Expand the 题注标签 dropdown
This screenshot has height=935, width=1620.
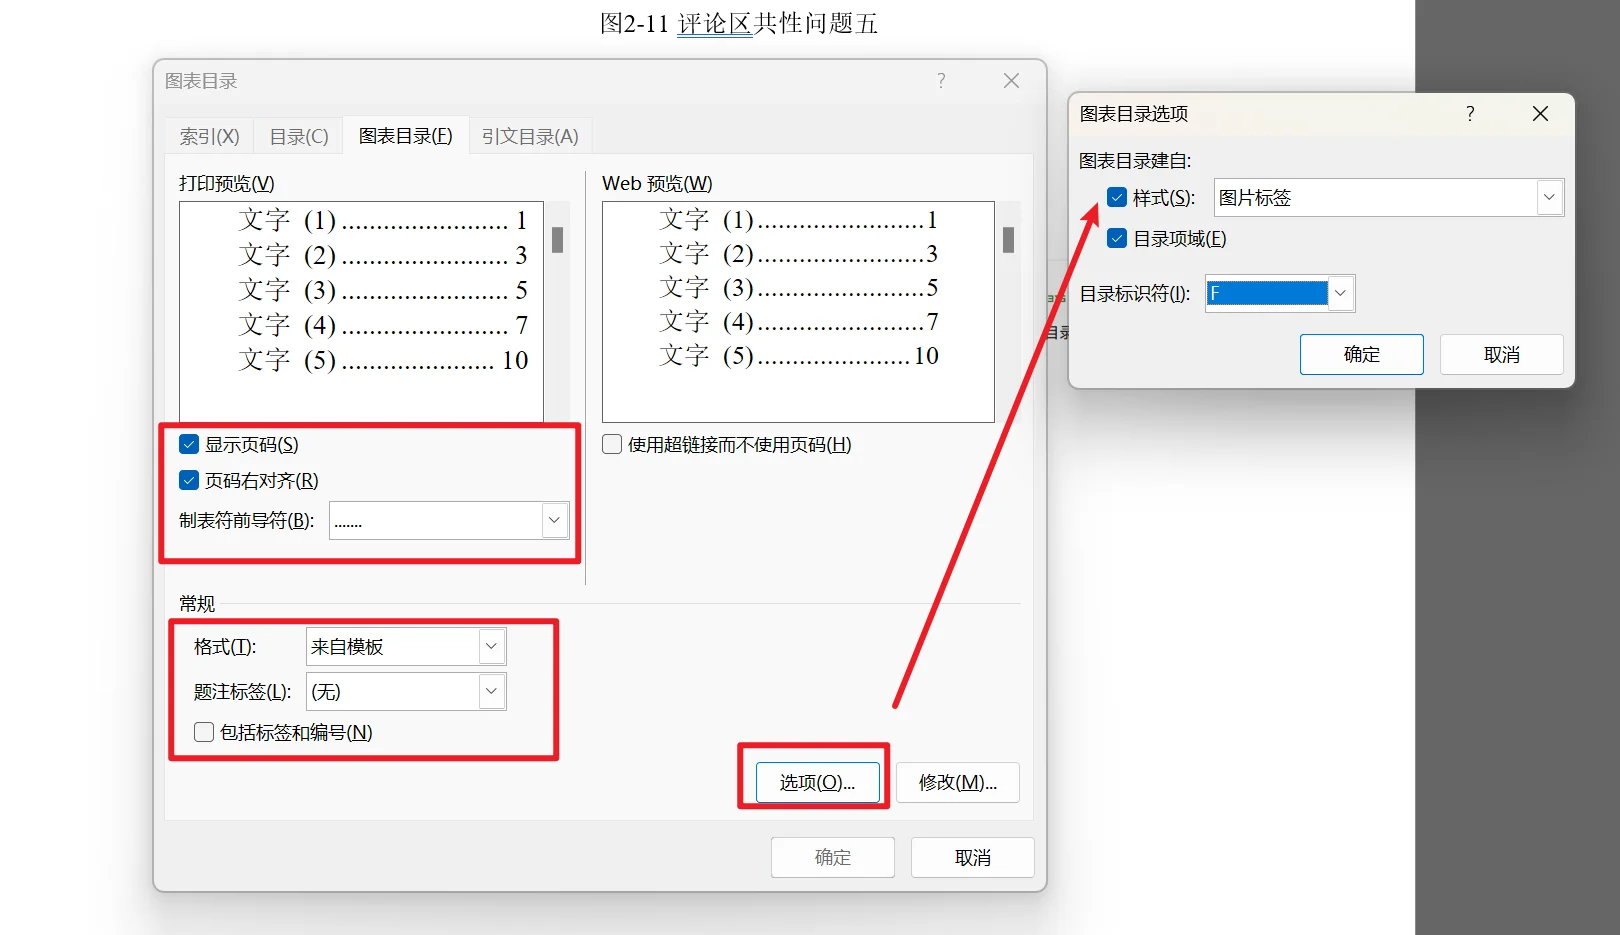tap(491, 691)
